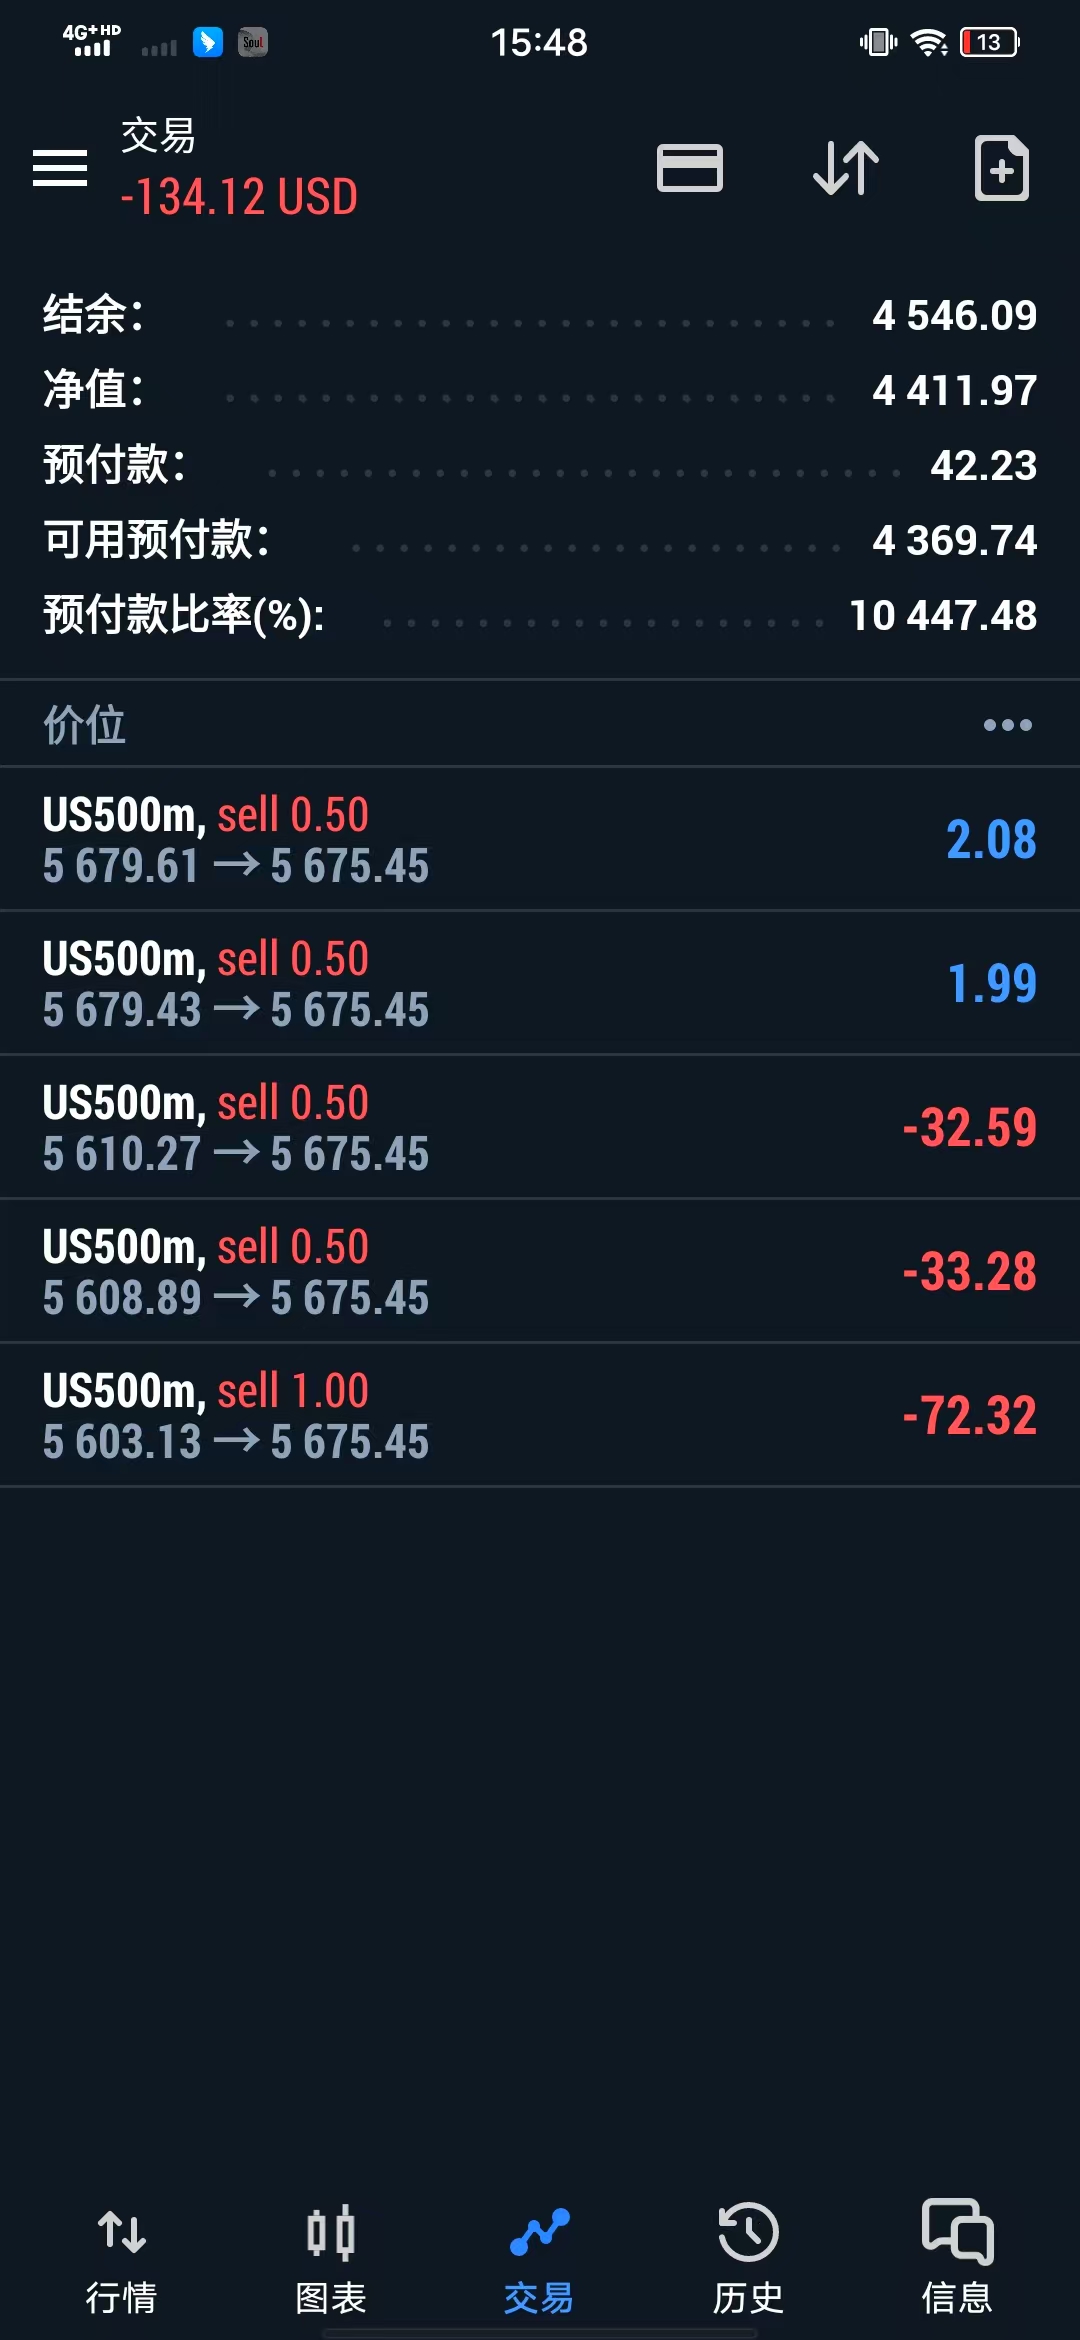The image size is (1080, 2340).
Task: Open the positions three-dot options menu
Action: coord(1007,725)
